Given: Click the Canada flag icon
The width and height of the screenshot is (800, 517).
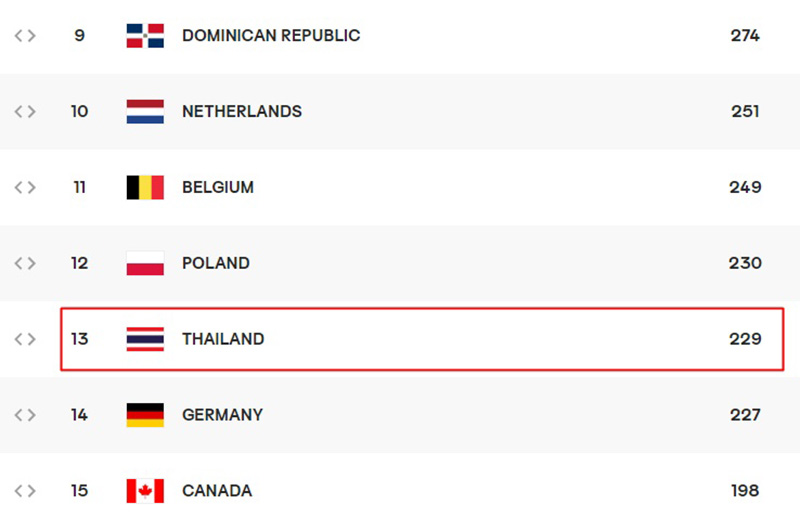Looking at the screenshot, I should coord(145,491).
